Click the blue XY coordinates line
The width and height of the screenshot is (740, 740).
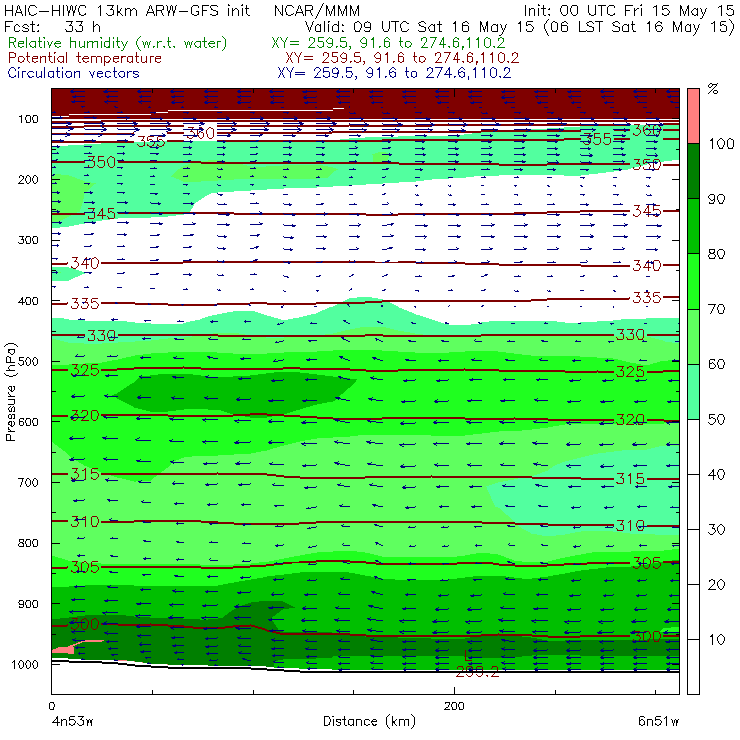394,73
